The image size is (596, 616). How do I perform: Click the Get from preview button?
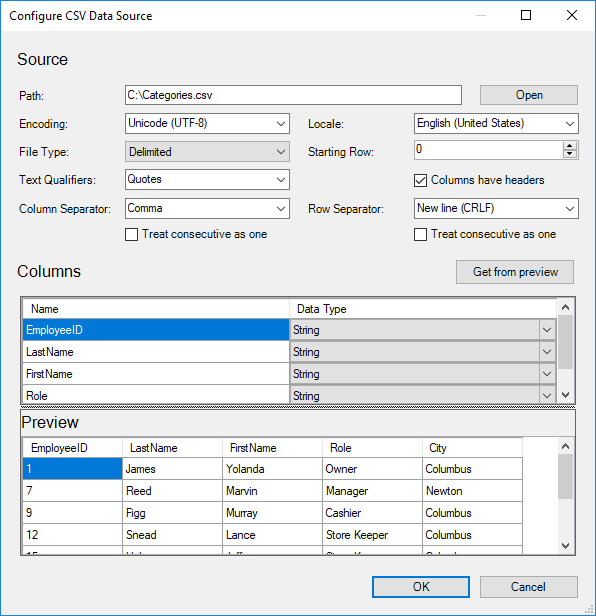click(x=515, y=272)
